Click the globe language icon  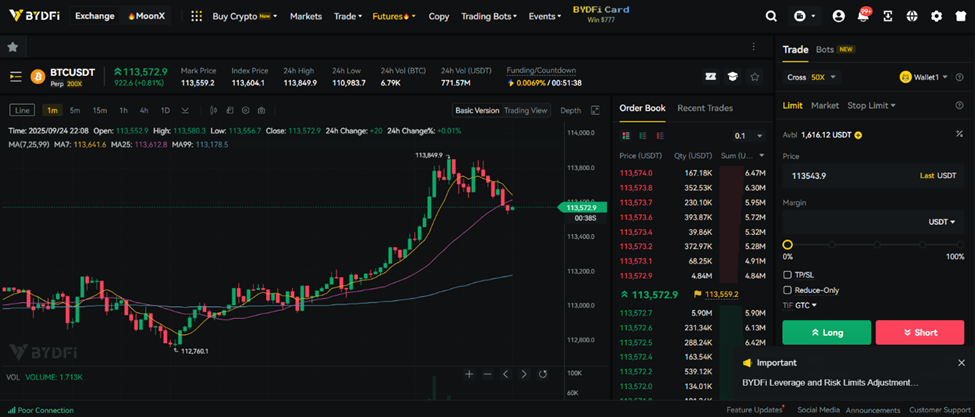[x=911, y=17]
